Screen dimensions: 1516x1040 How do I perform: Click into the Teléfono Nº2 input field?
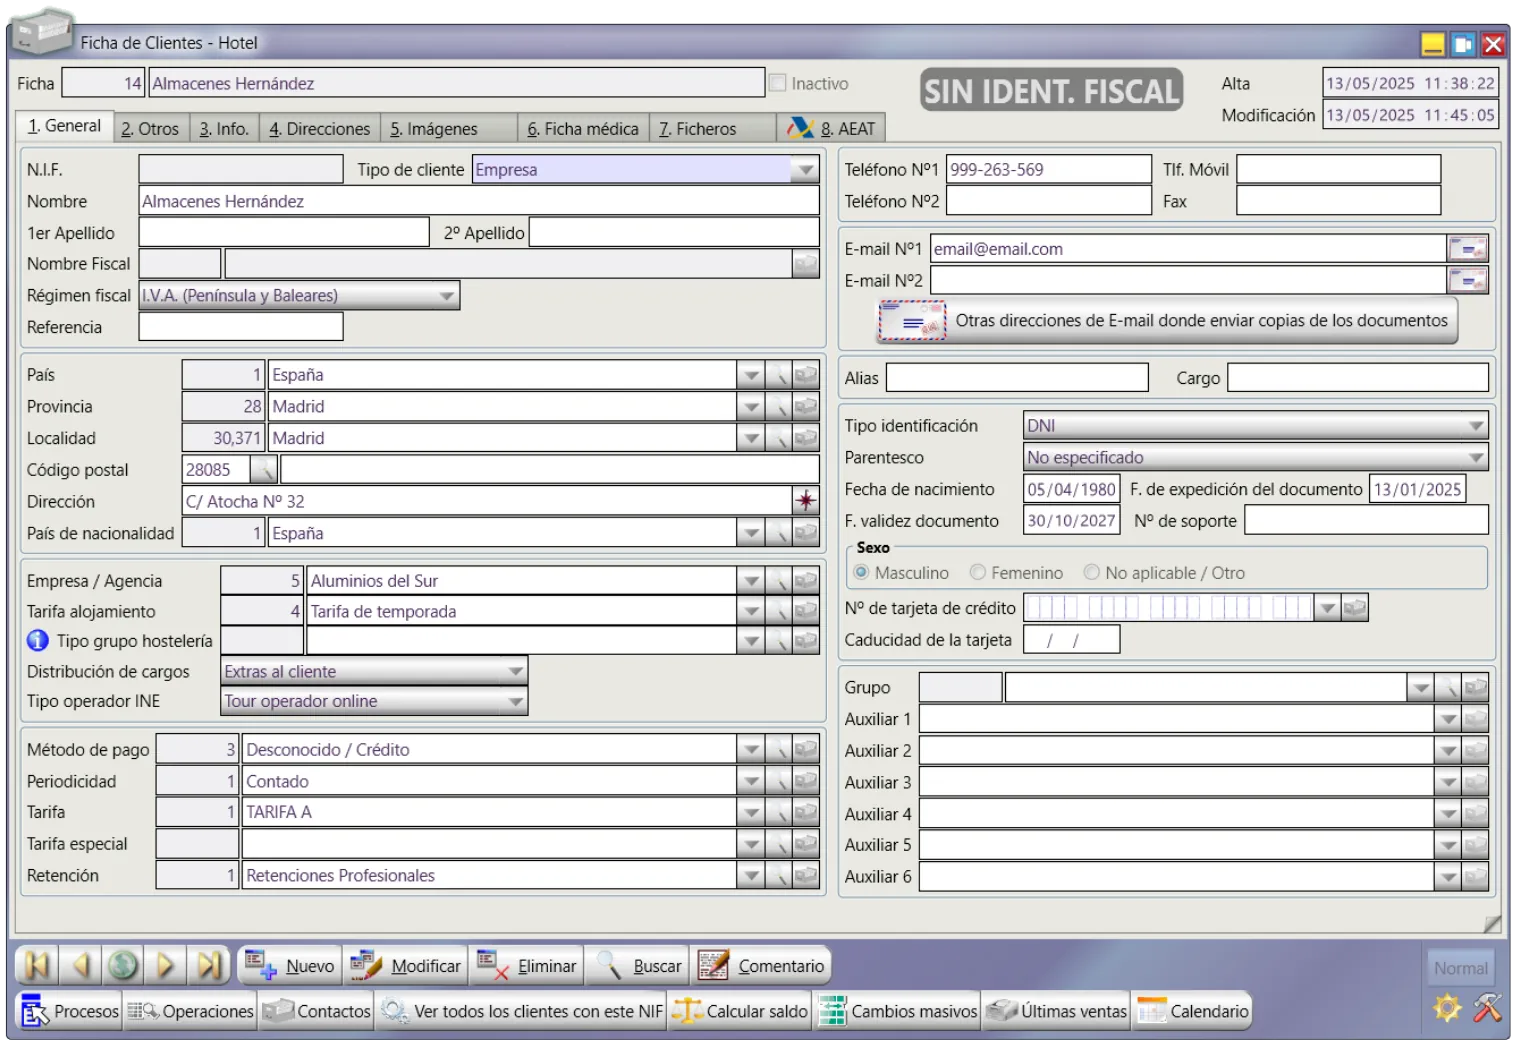[1048, 202]
